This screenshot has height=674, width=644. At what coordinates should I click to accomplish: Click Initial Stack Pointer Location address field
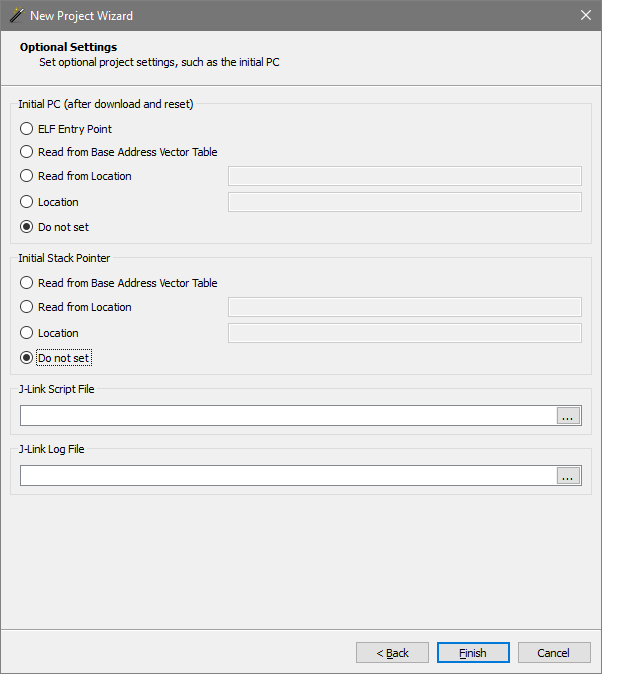[x=405, y=333]
